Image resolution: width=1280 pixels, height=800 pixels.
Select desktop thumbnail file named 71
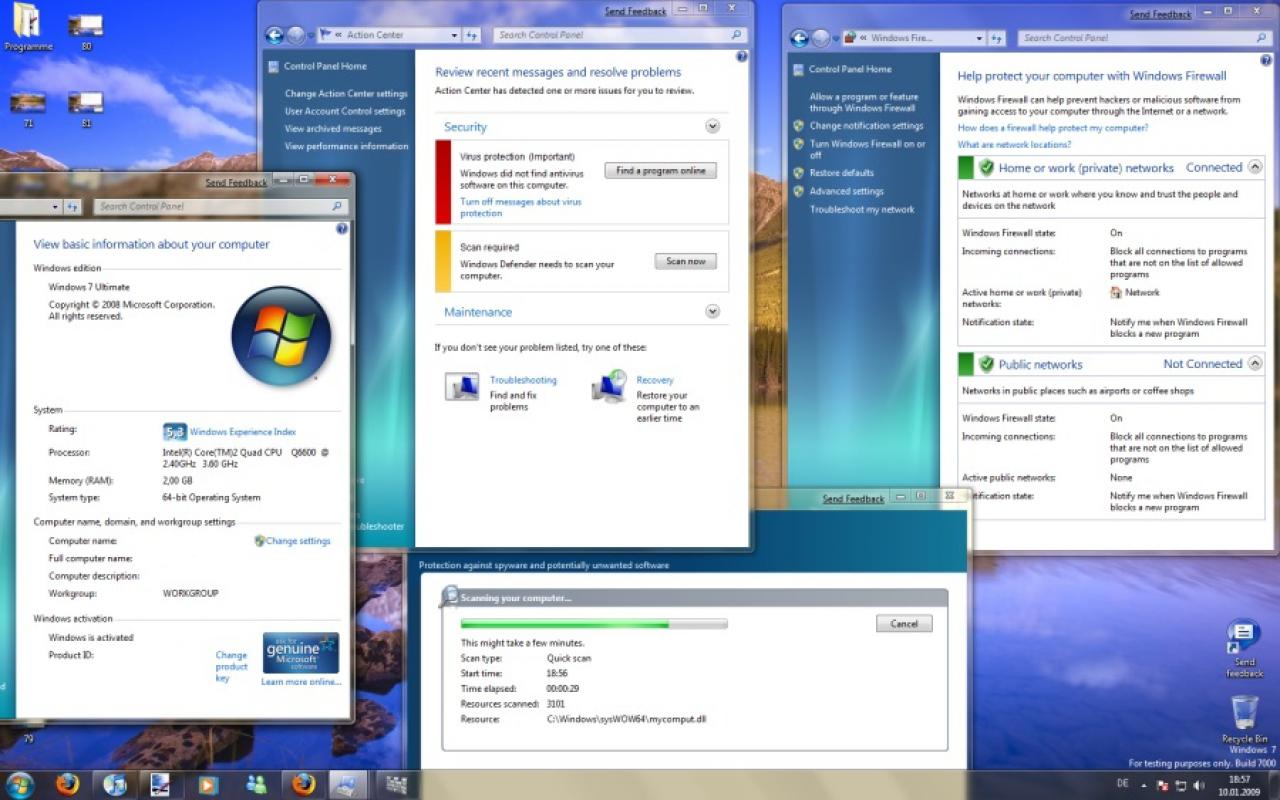pos(28,108)
